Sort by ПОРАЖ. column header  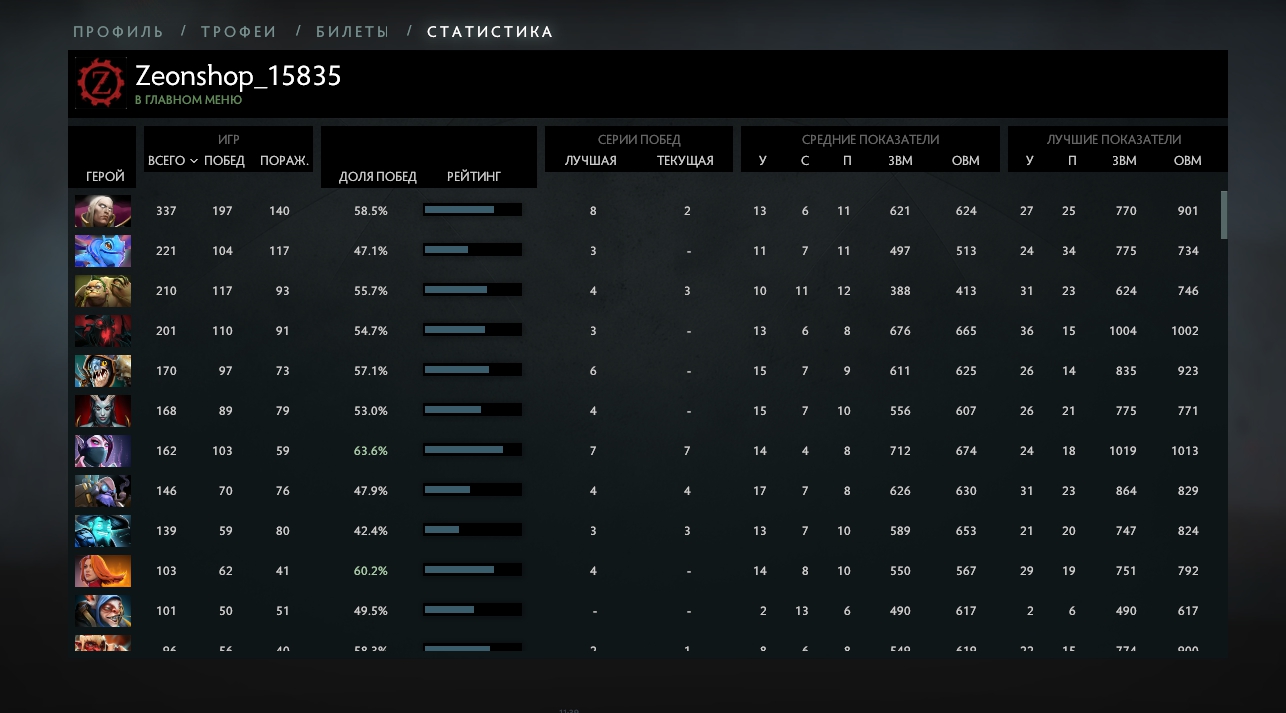click(x=285, y=161)
